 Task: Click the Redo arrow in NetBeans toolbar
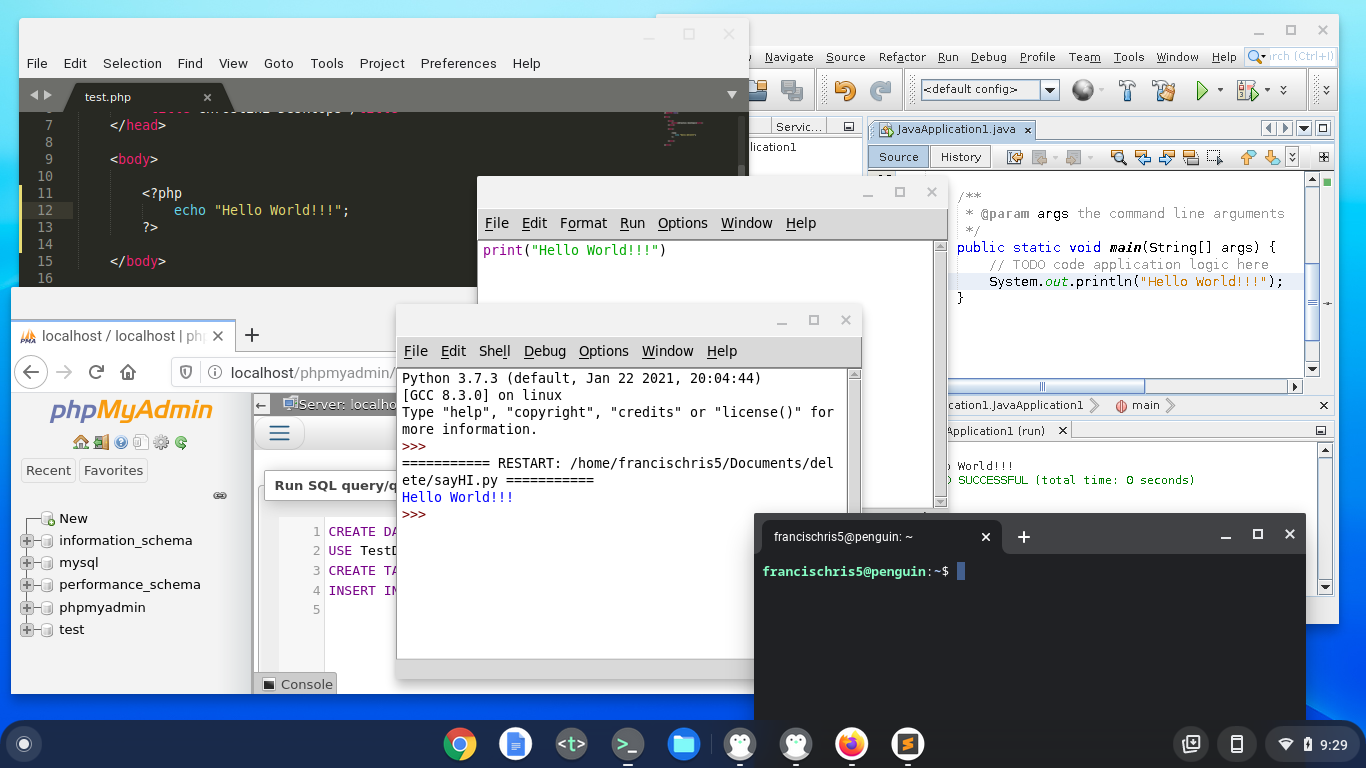coord(881,90)
